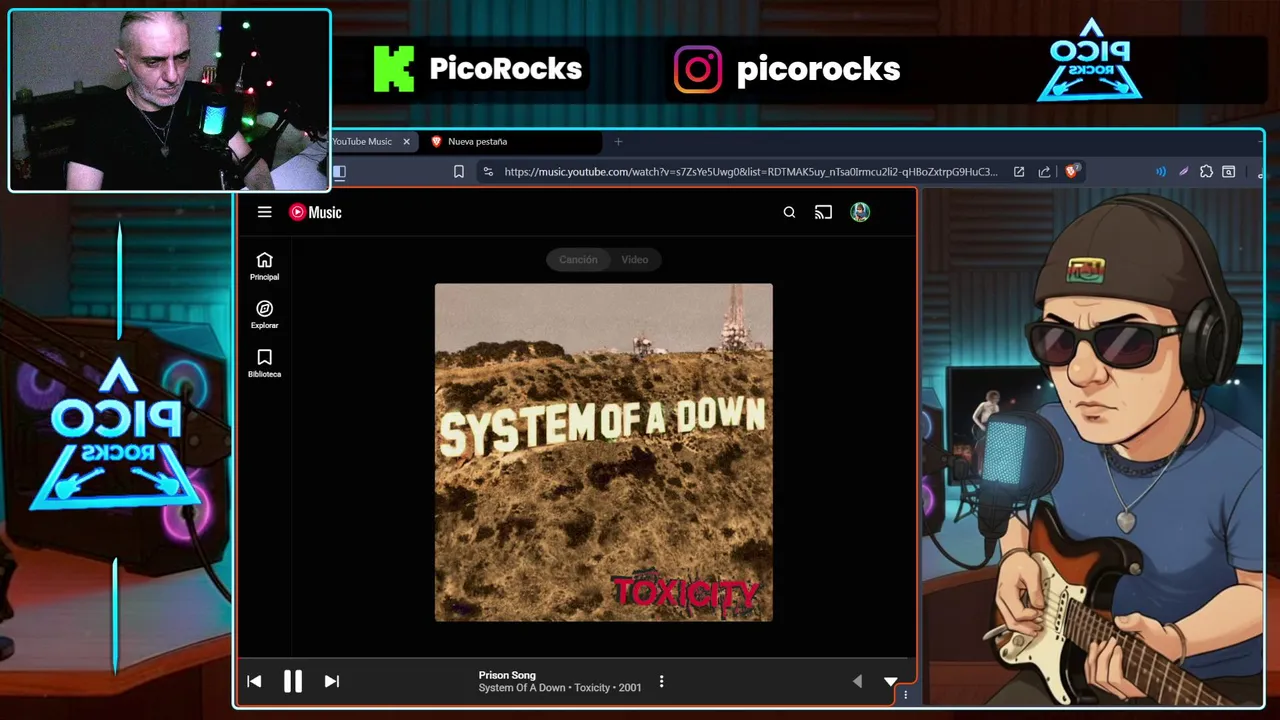Click the Toxicity album cover art
The image size is (1280, 720).
[603, 452]
